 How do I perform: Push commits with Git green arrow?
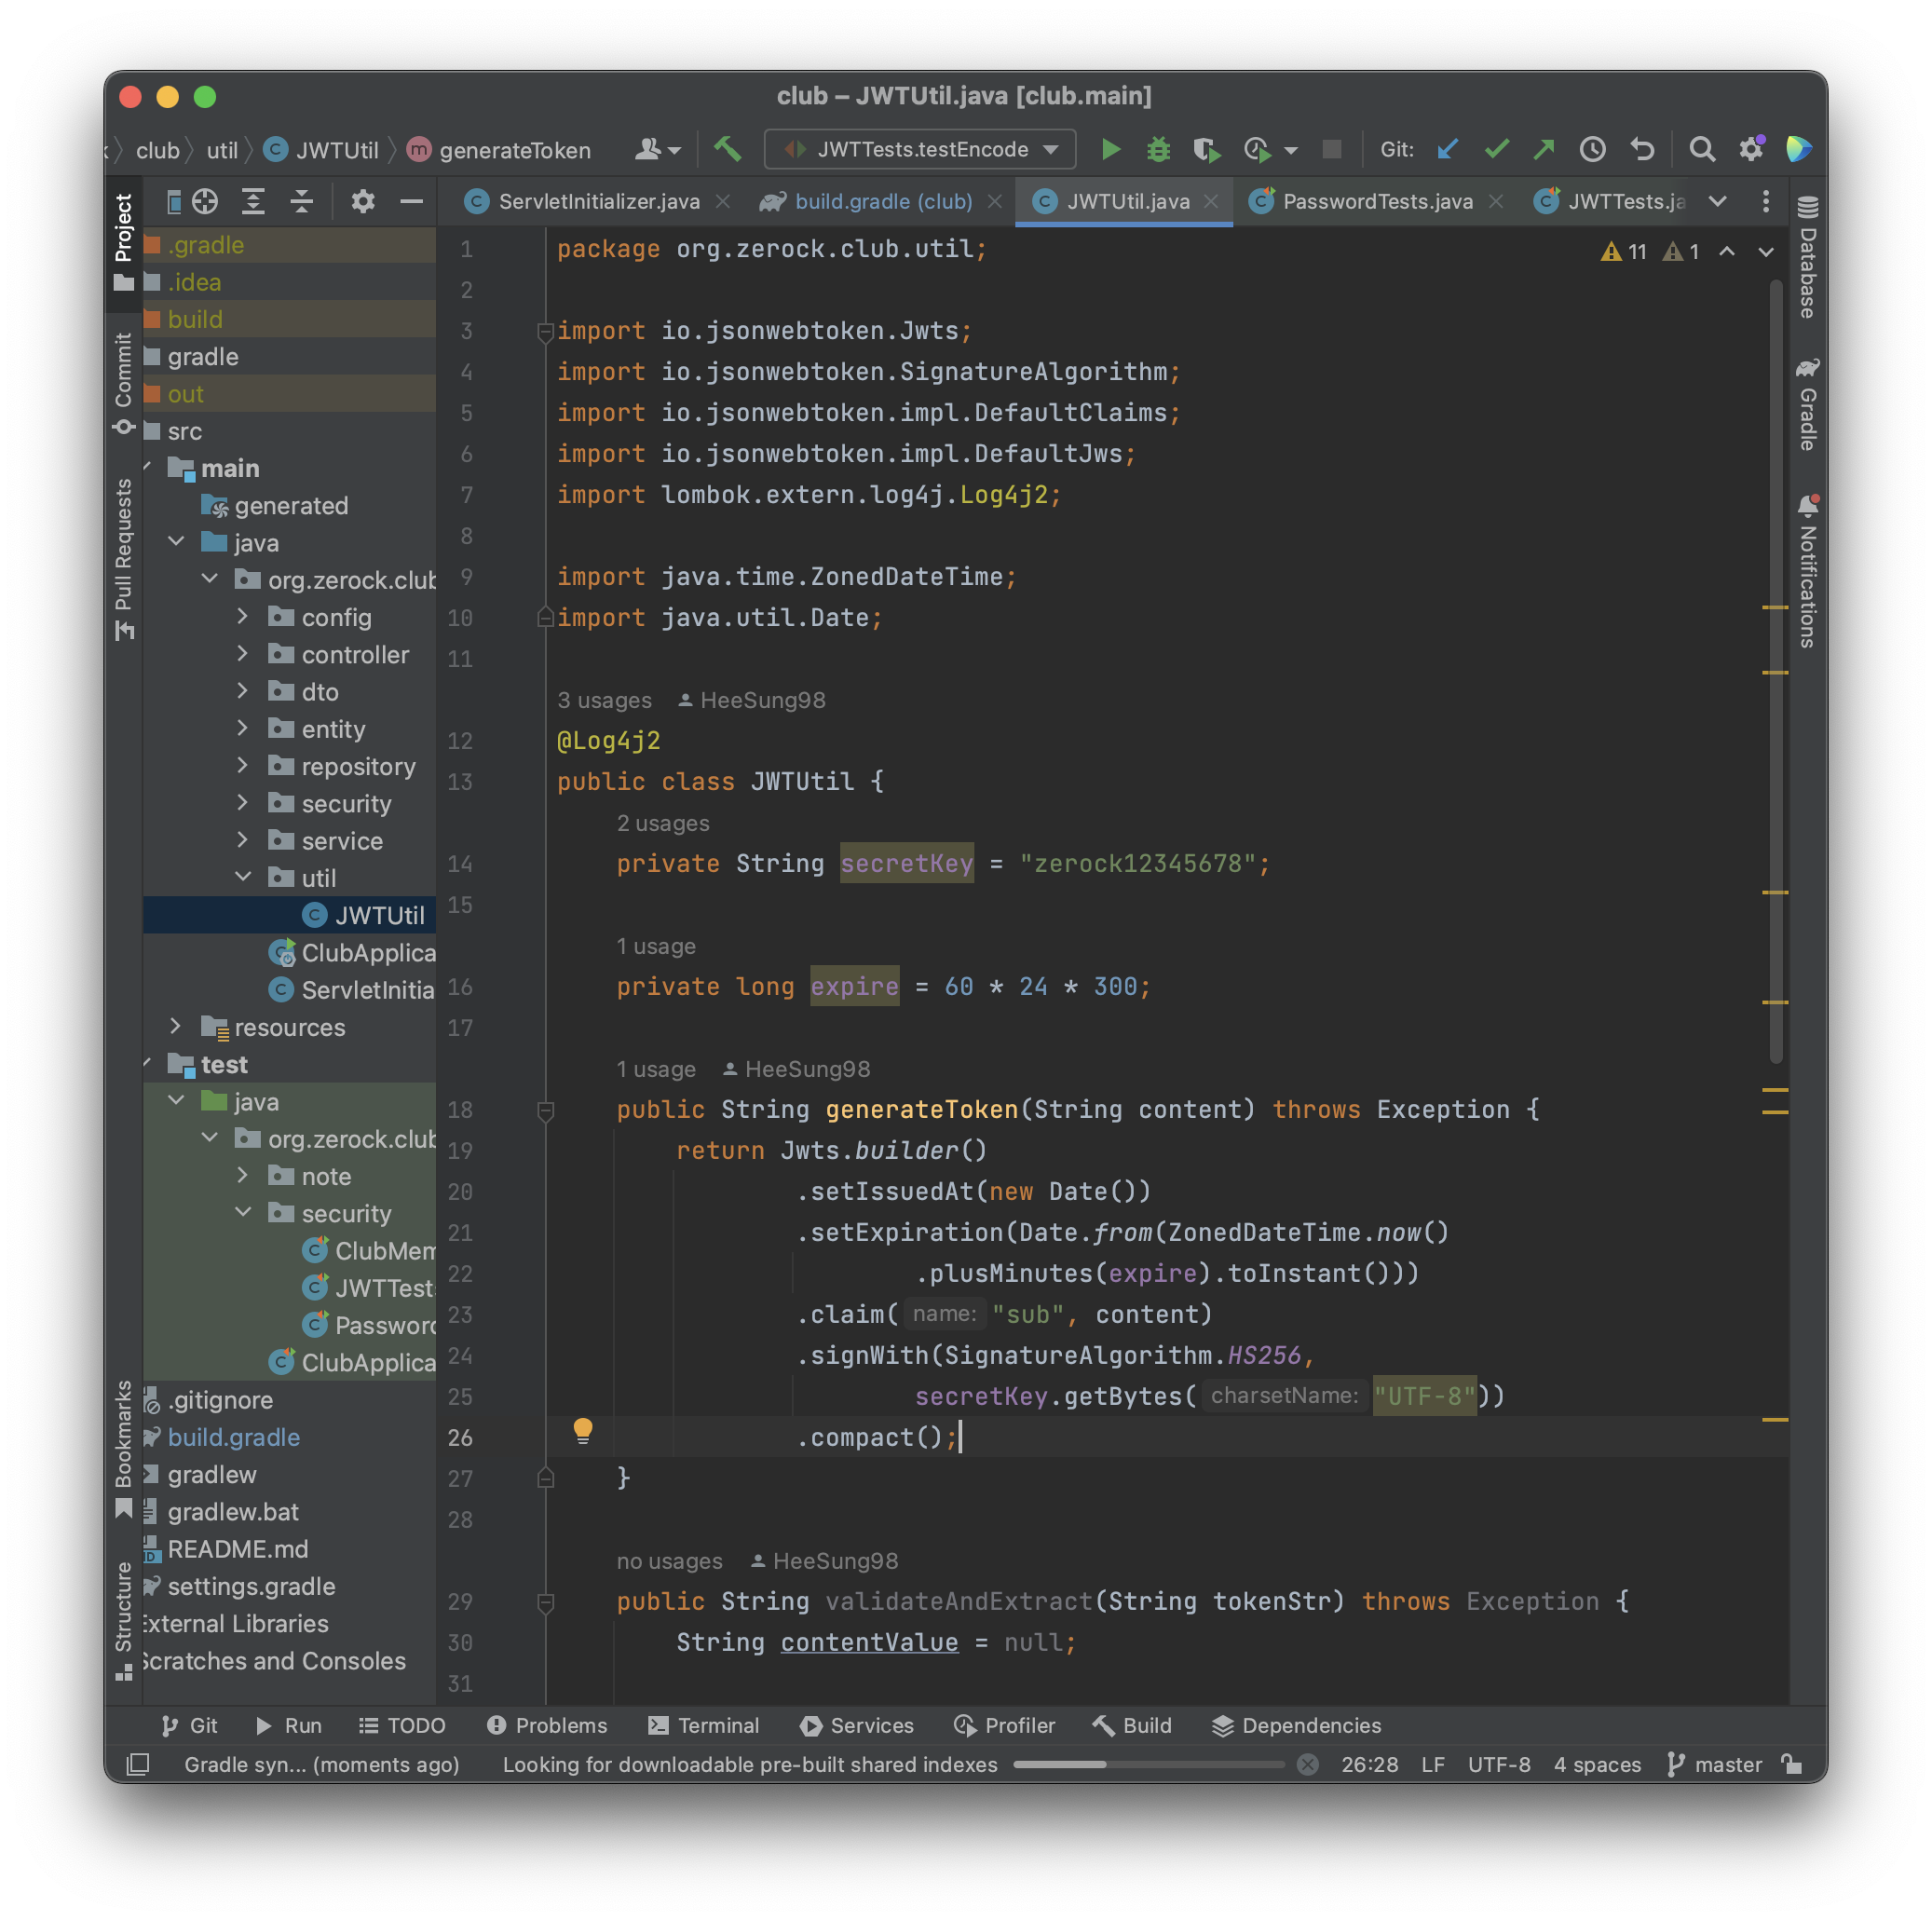1544,150
